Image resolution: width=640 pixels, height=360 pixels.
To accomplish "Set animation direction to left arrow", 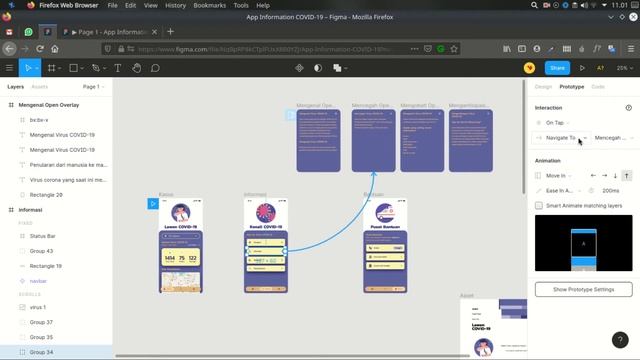I will pos(593,176).
